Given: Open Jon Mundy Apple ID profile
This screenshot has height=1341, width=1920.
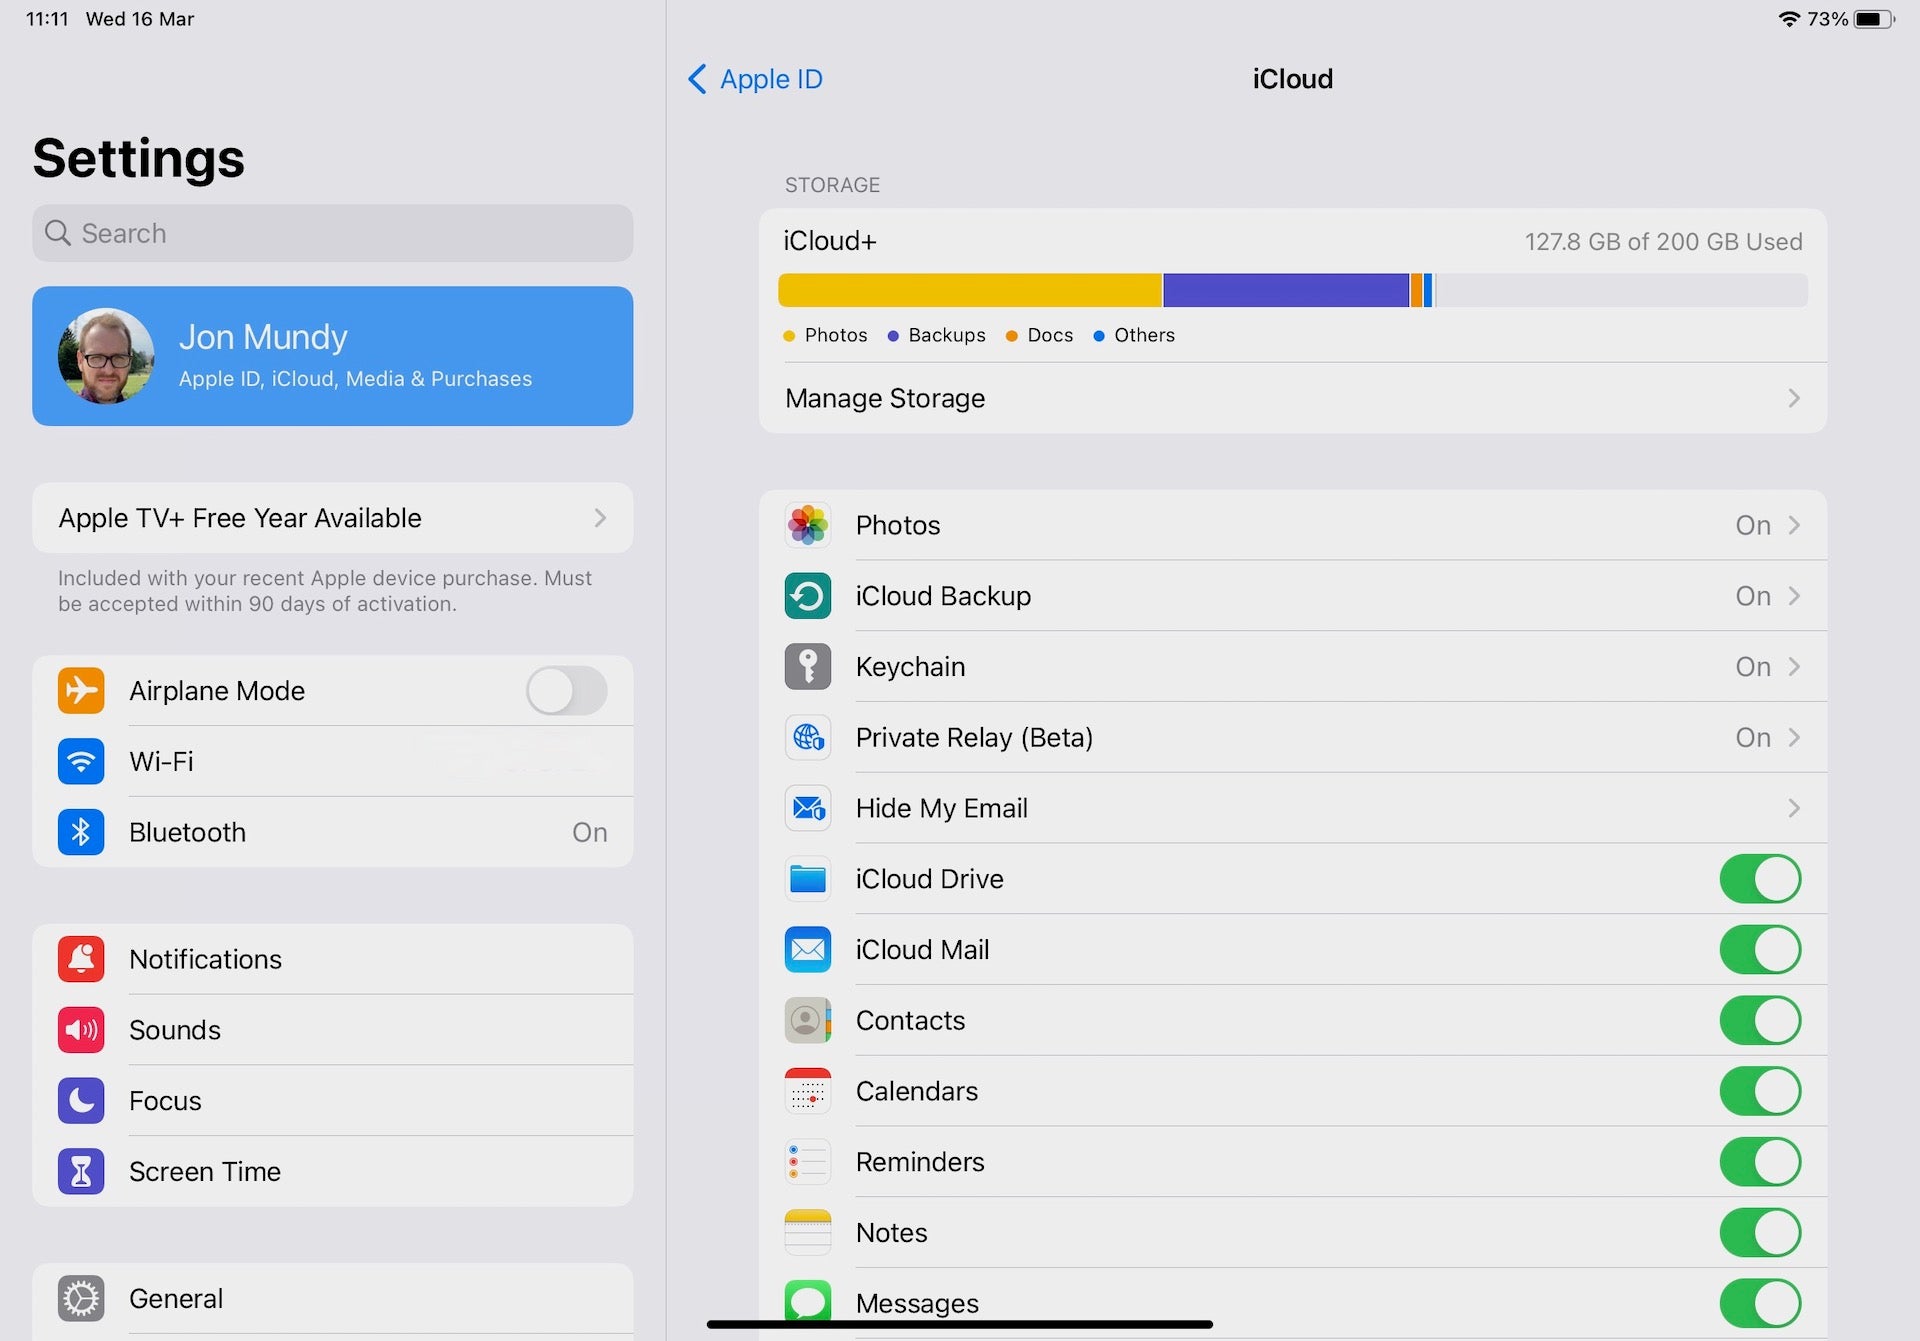Looking at the screenshot, I should [333, 356].
